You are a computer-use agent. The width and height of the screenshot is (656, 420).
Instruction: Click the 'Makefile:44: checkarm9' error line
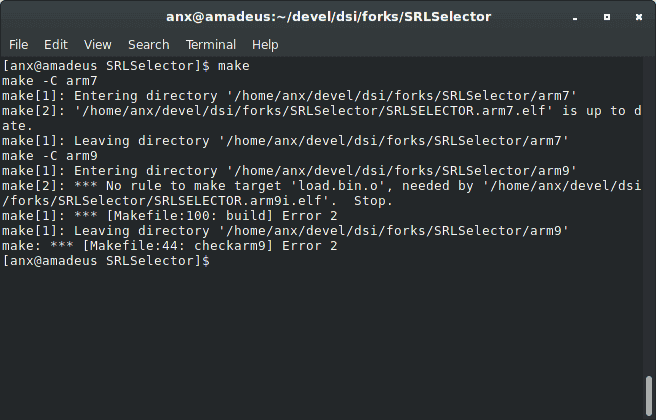pos(169,246)
